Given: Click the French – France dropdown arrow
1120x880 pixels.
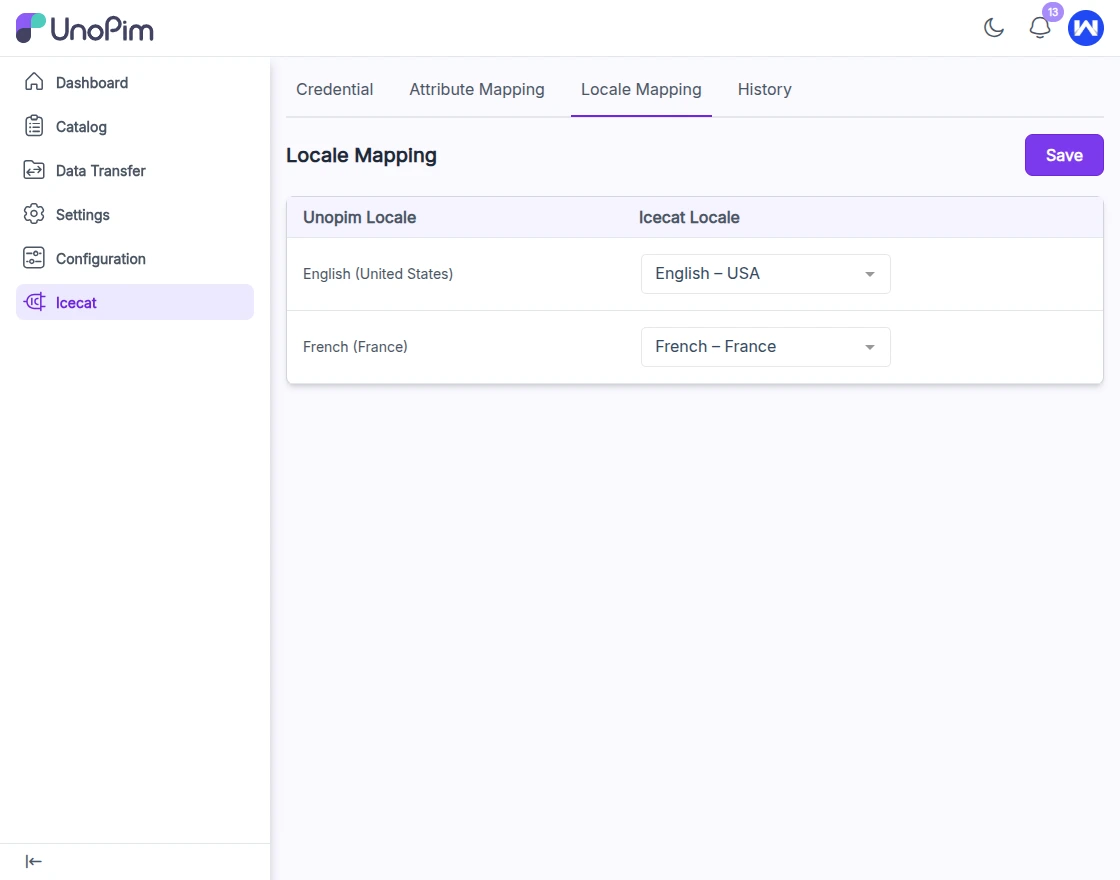Looking at the screenshot, I should (869, 347).
